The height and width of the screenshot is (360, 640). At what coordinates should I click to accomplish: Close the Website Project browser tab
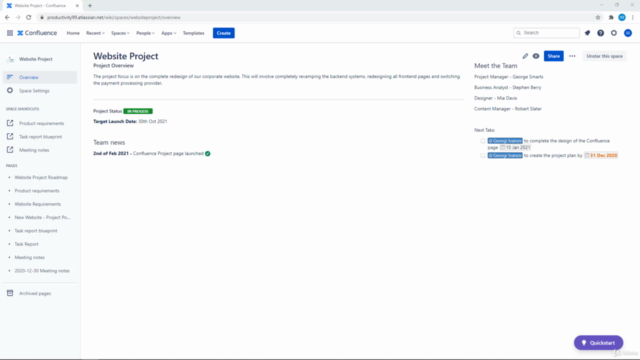[77, 6]
